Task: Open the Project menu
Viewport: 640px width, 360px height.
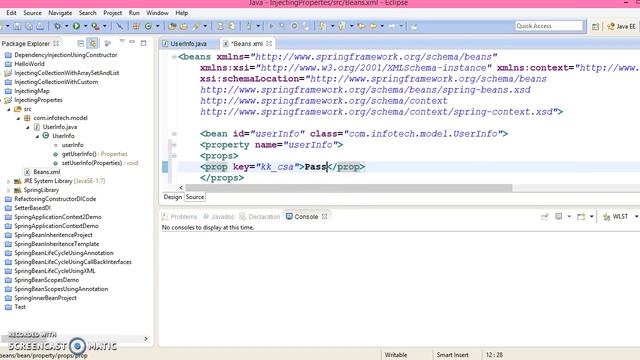Action: coord(112,13)
